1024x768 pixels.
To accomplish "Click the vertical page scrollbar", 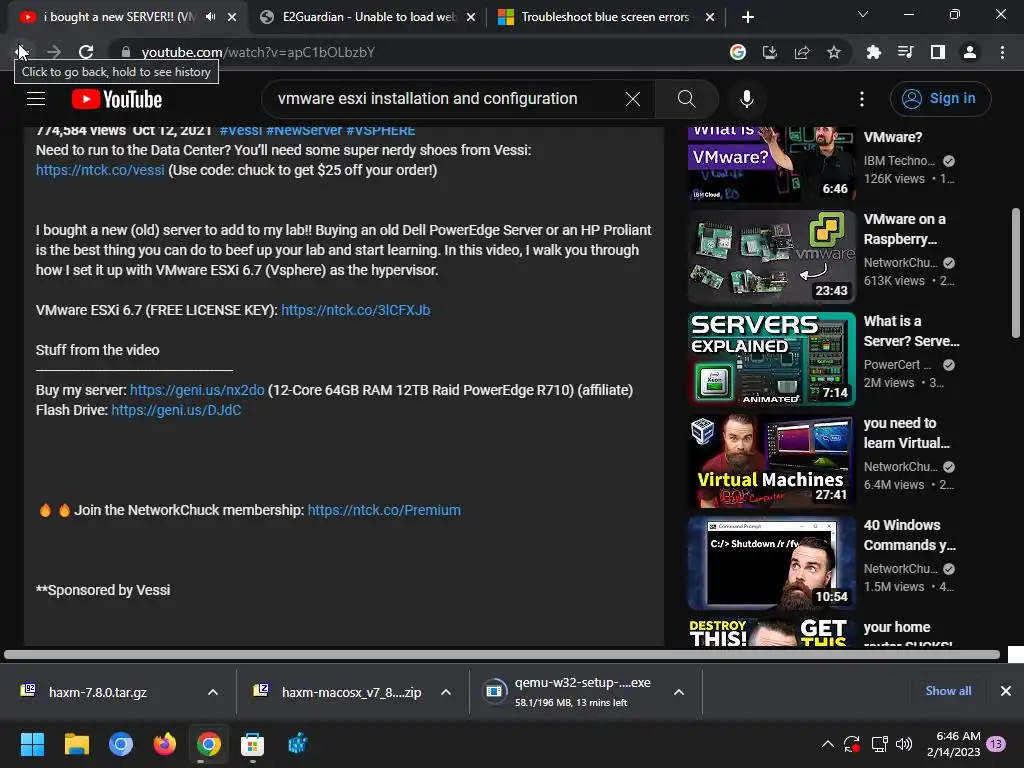I will (x=1016, y=273).
